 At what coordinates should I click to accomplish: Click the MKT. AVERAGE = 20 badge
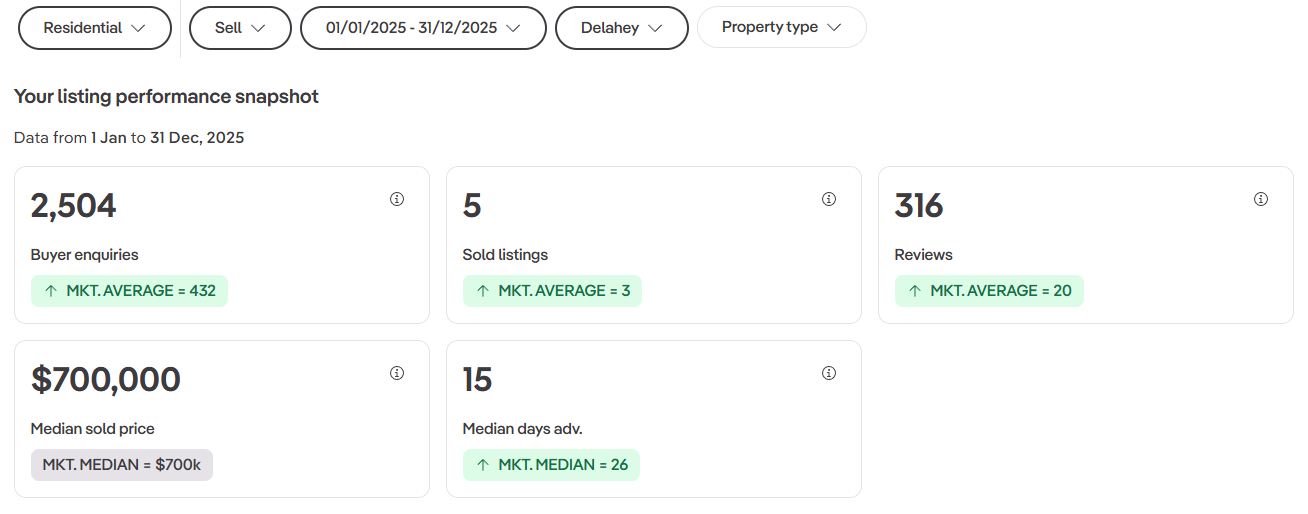click(989, 291)
